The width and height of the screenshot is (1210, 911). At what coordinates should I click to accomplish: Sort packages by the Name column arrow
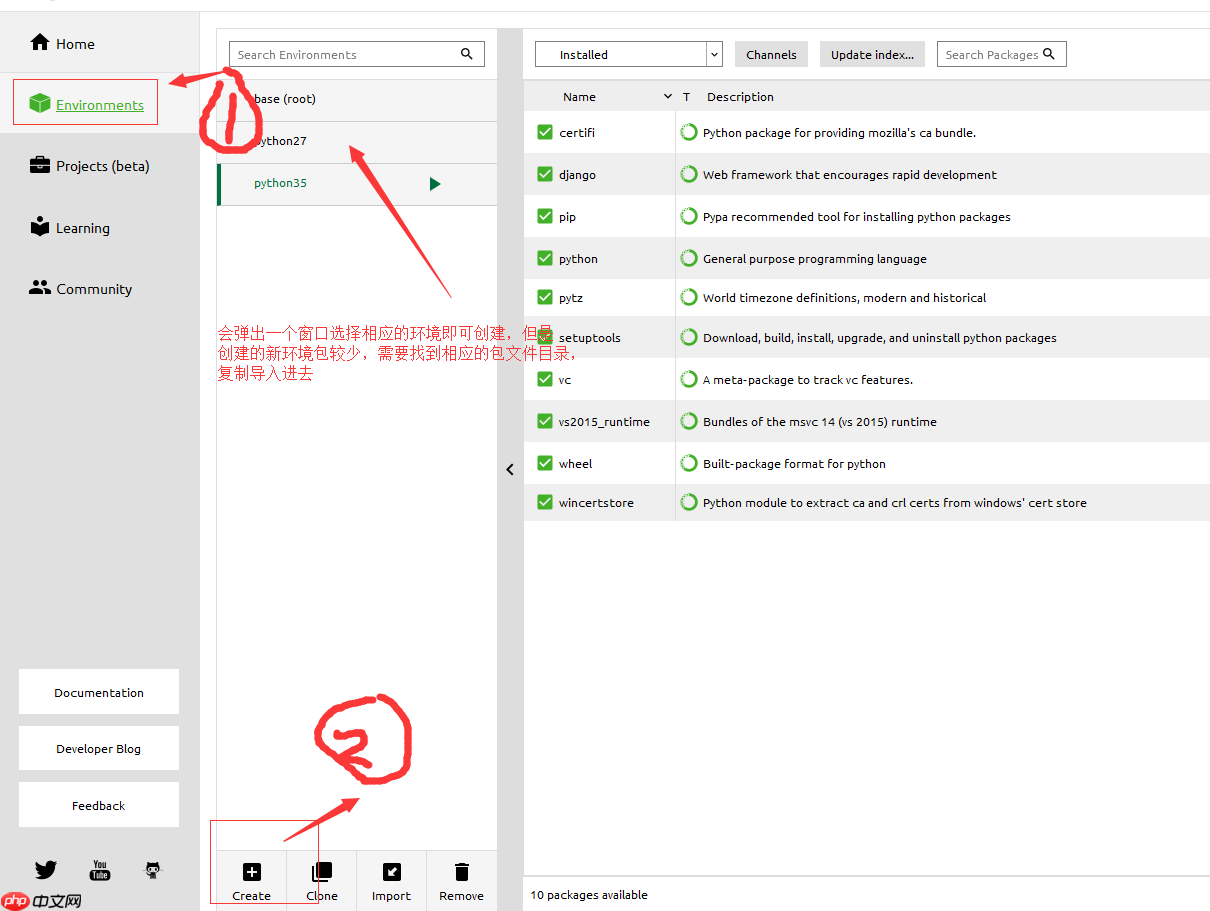click(668, 96)
